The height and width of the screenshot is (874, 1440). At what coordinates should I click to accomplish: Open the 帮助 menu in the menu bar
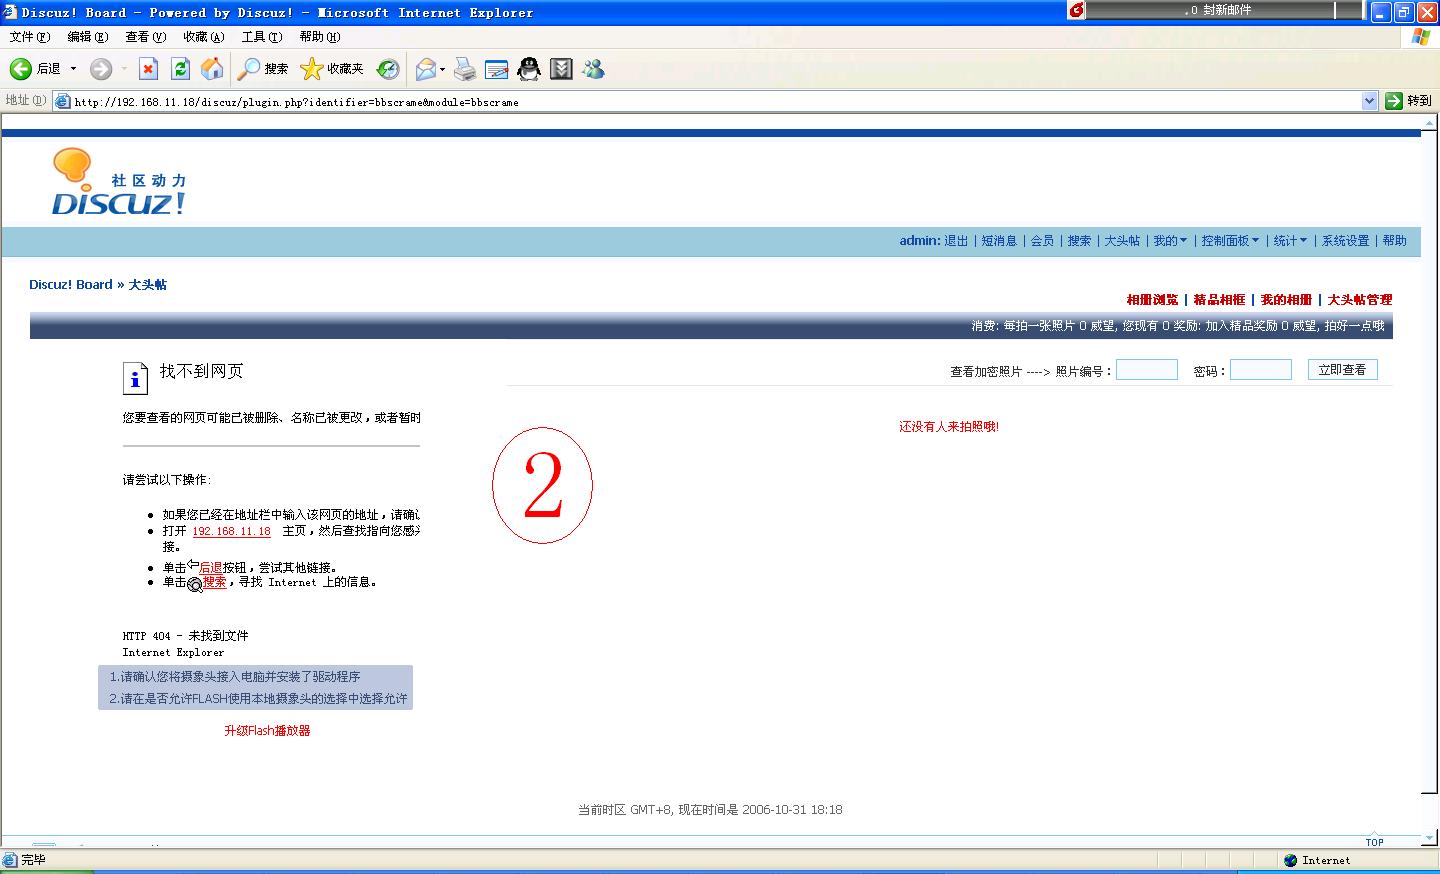(320, 37)
